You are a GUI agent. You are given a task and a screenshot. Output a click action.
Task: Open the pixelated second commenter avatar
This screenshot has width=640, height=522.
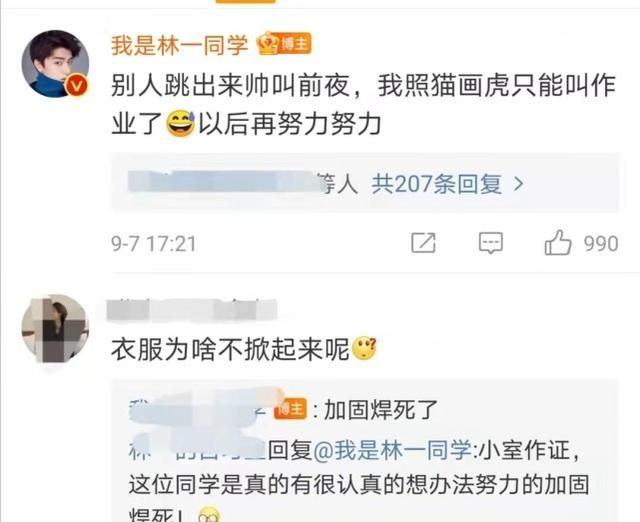click(x=55, y=329)
